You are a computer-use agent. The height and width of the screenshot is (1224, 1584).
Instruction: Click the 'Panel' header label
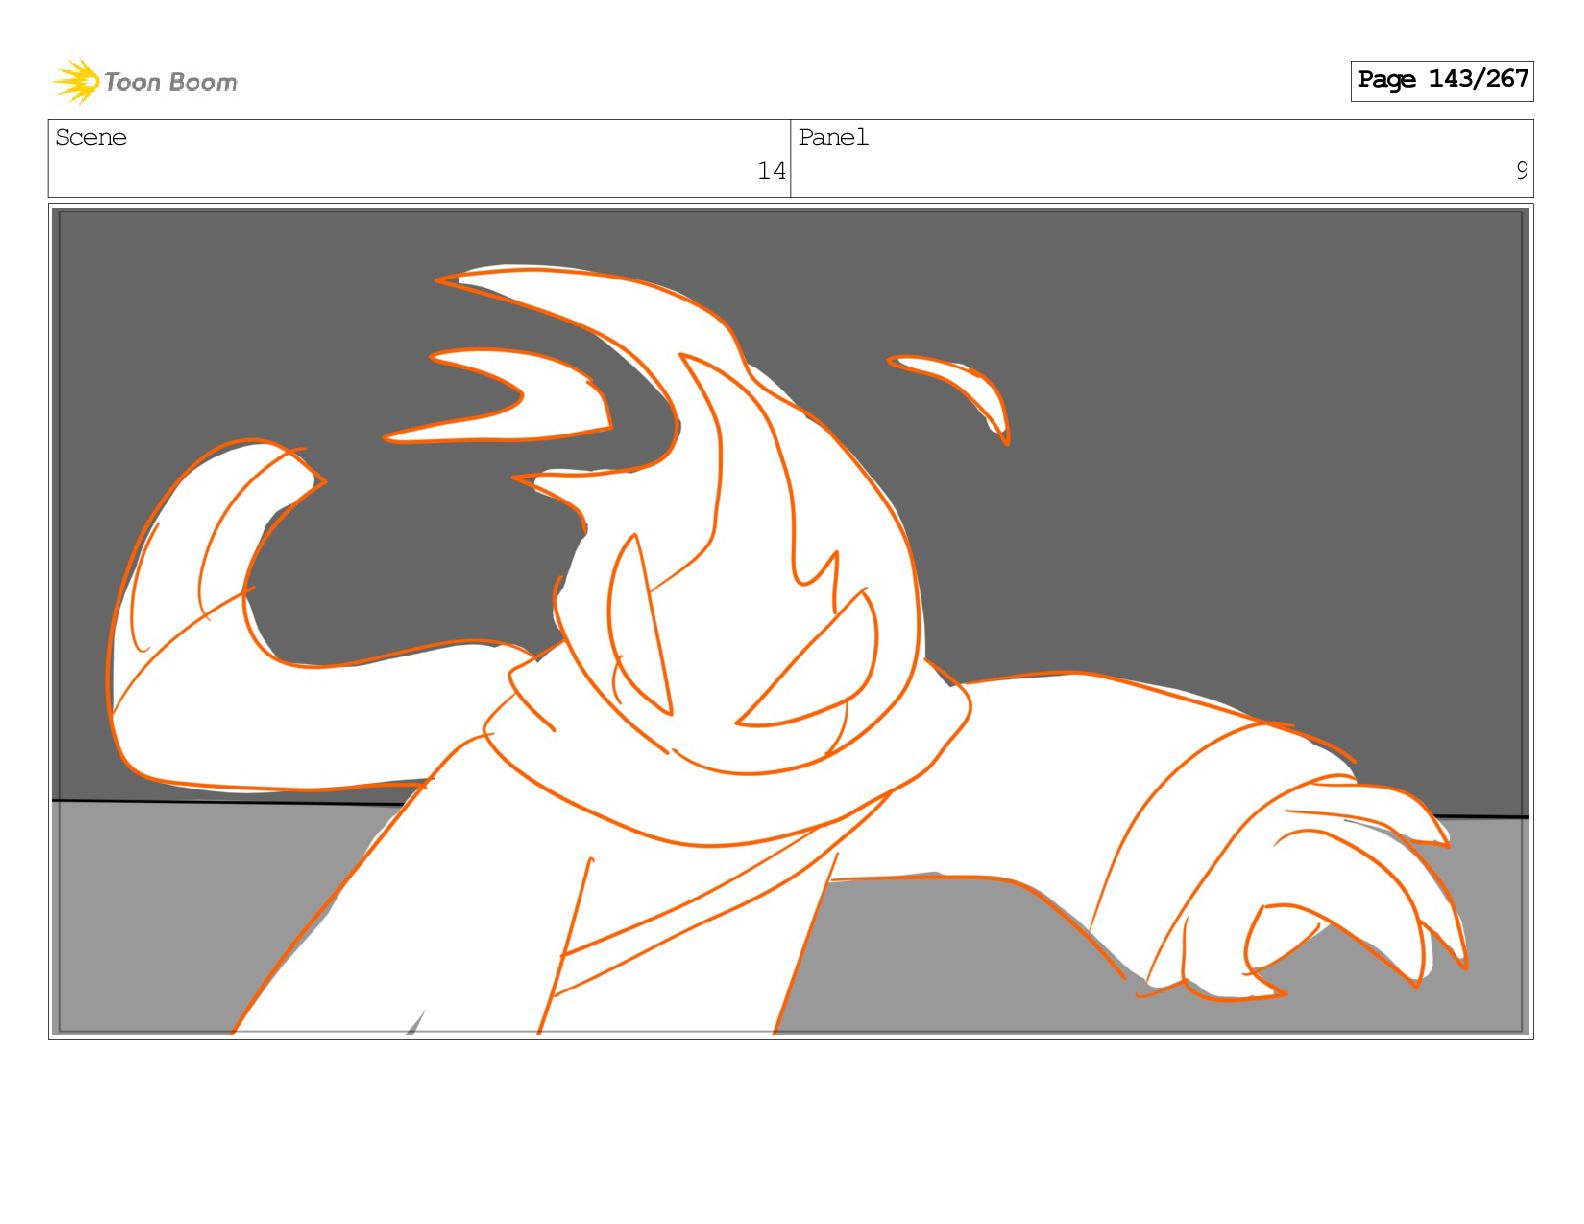pyautogui.click(x=833, y=137)
